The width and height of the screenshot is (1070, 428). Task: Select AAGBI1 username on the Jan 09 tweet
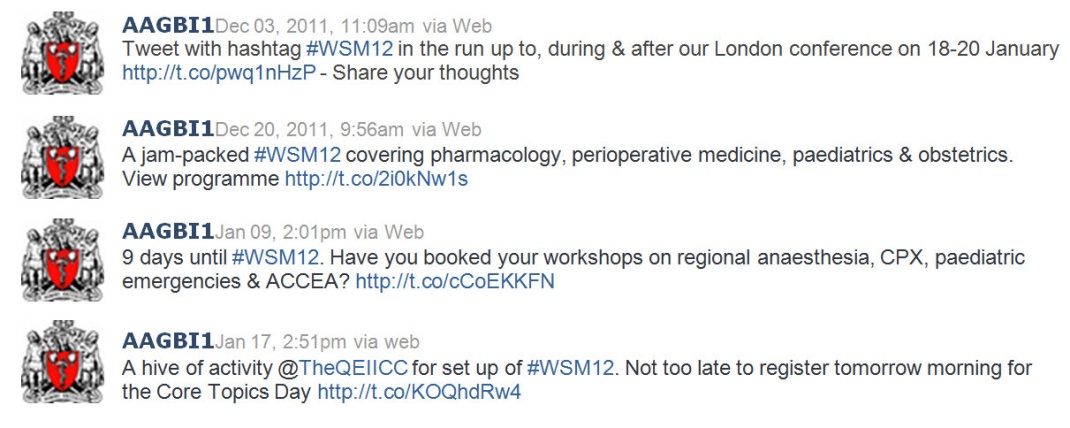pos(167,232)
